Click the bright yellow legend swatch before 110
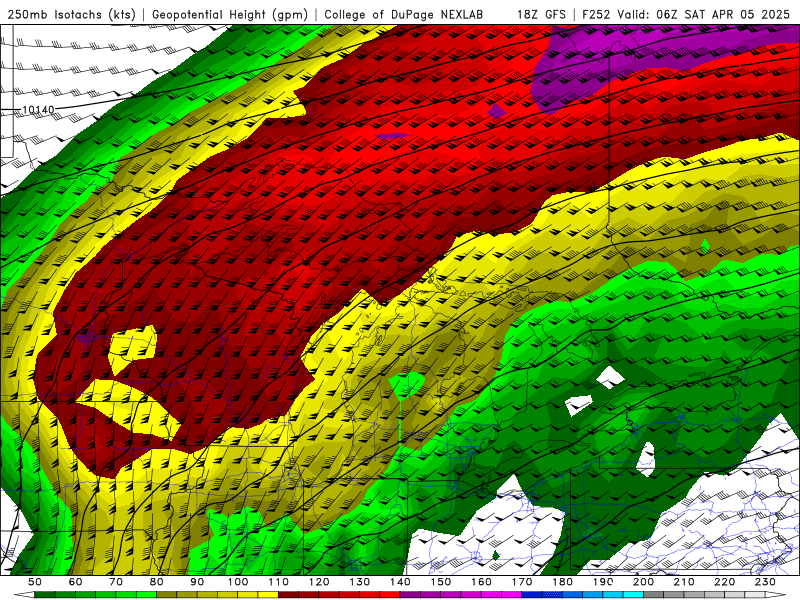 (268, 595)
